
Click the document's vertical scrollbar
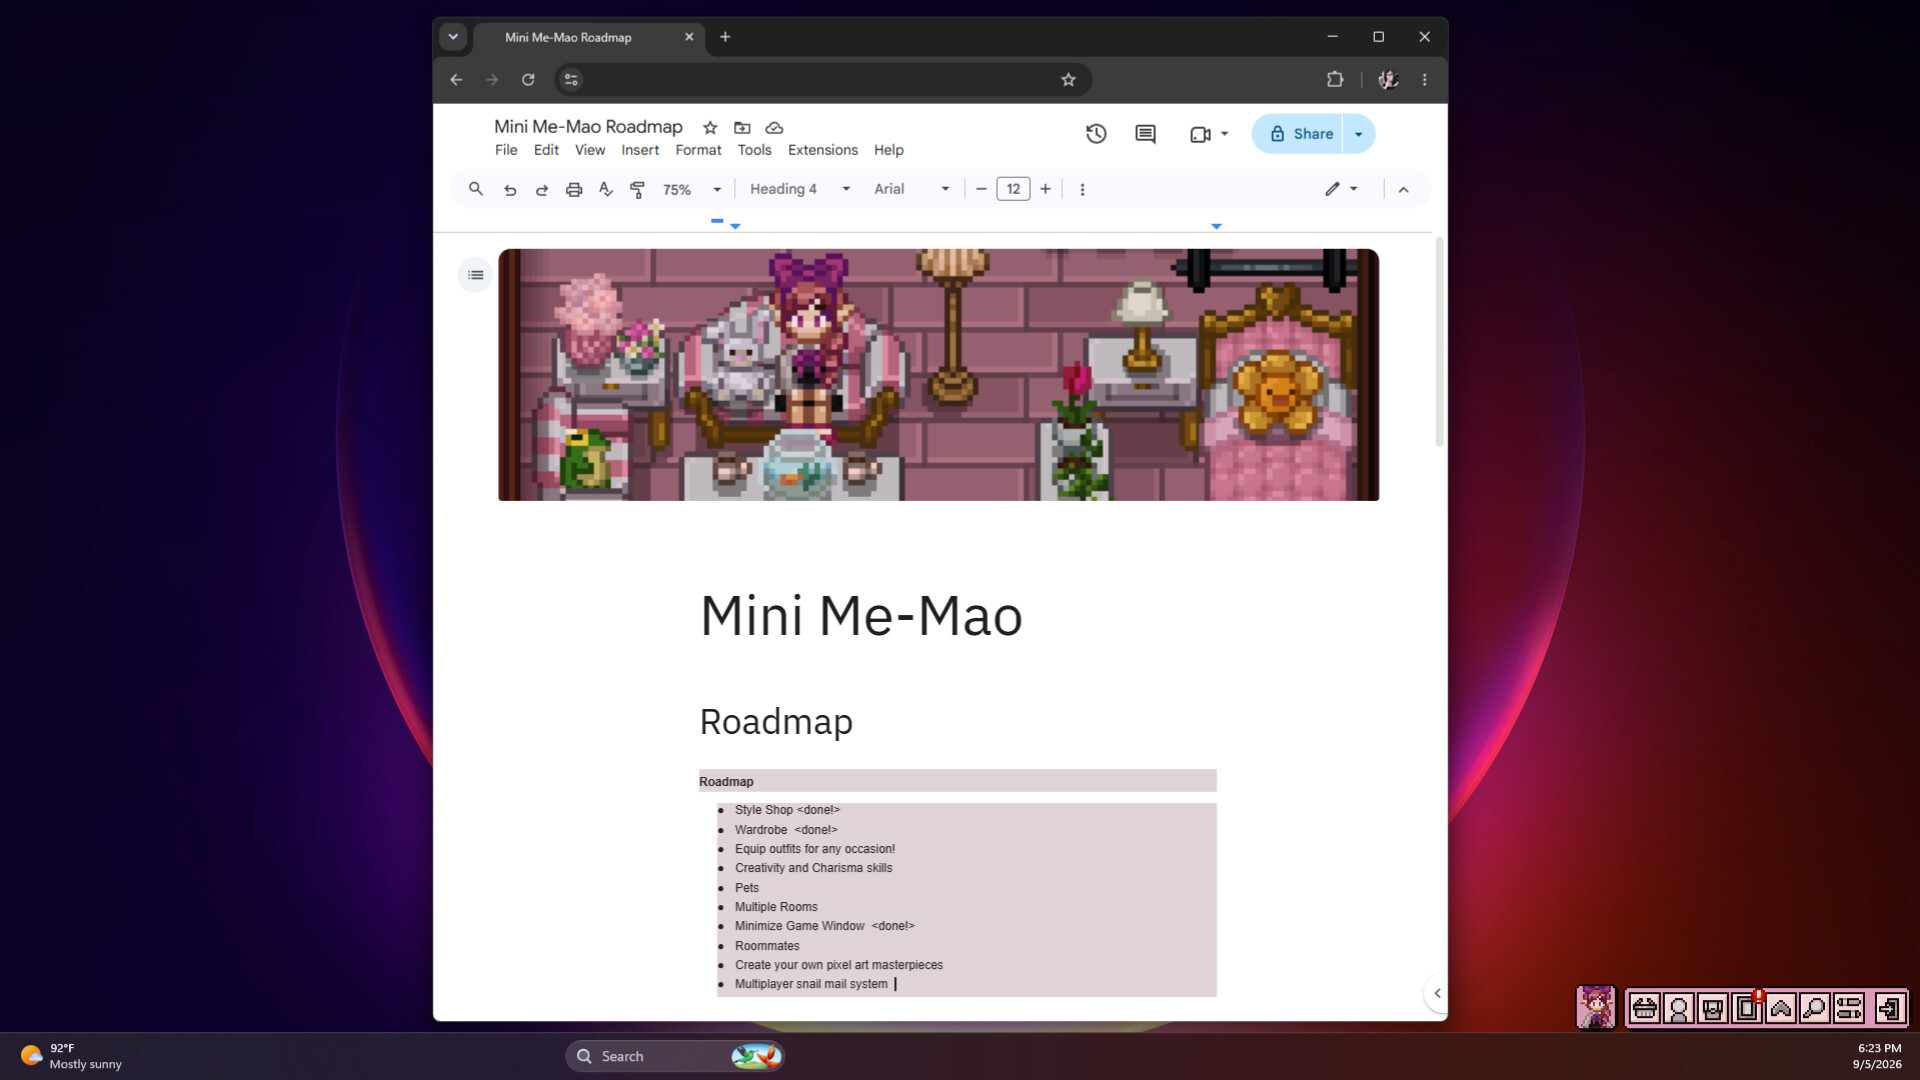tap(1439, 342)
